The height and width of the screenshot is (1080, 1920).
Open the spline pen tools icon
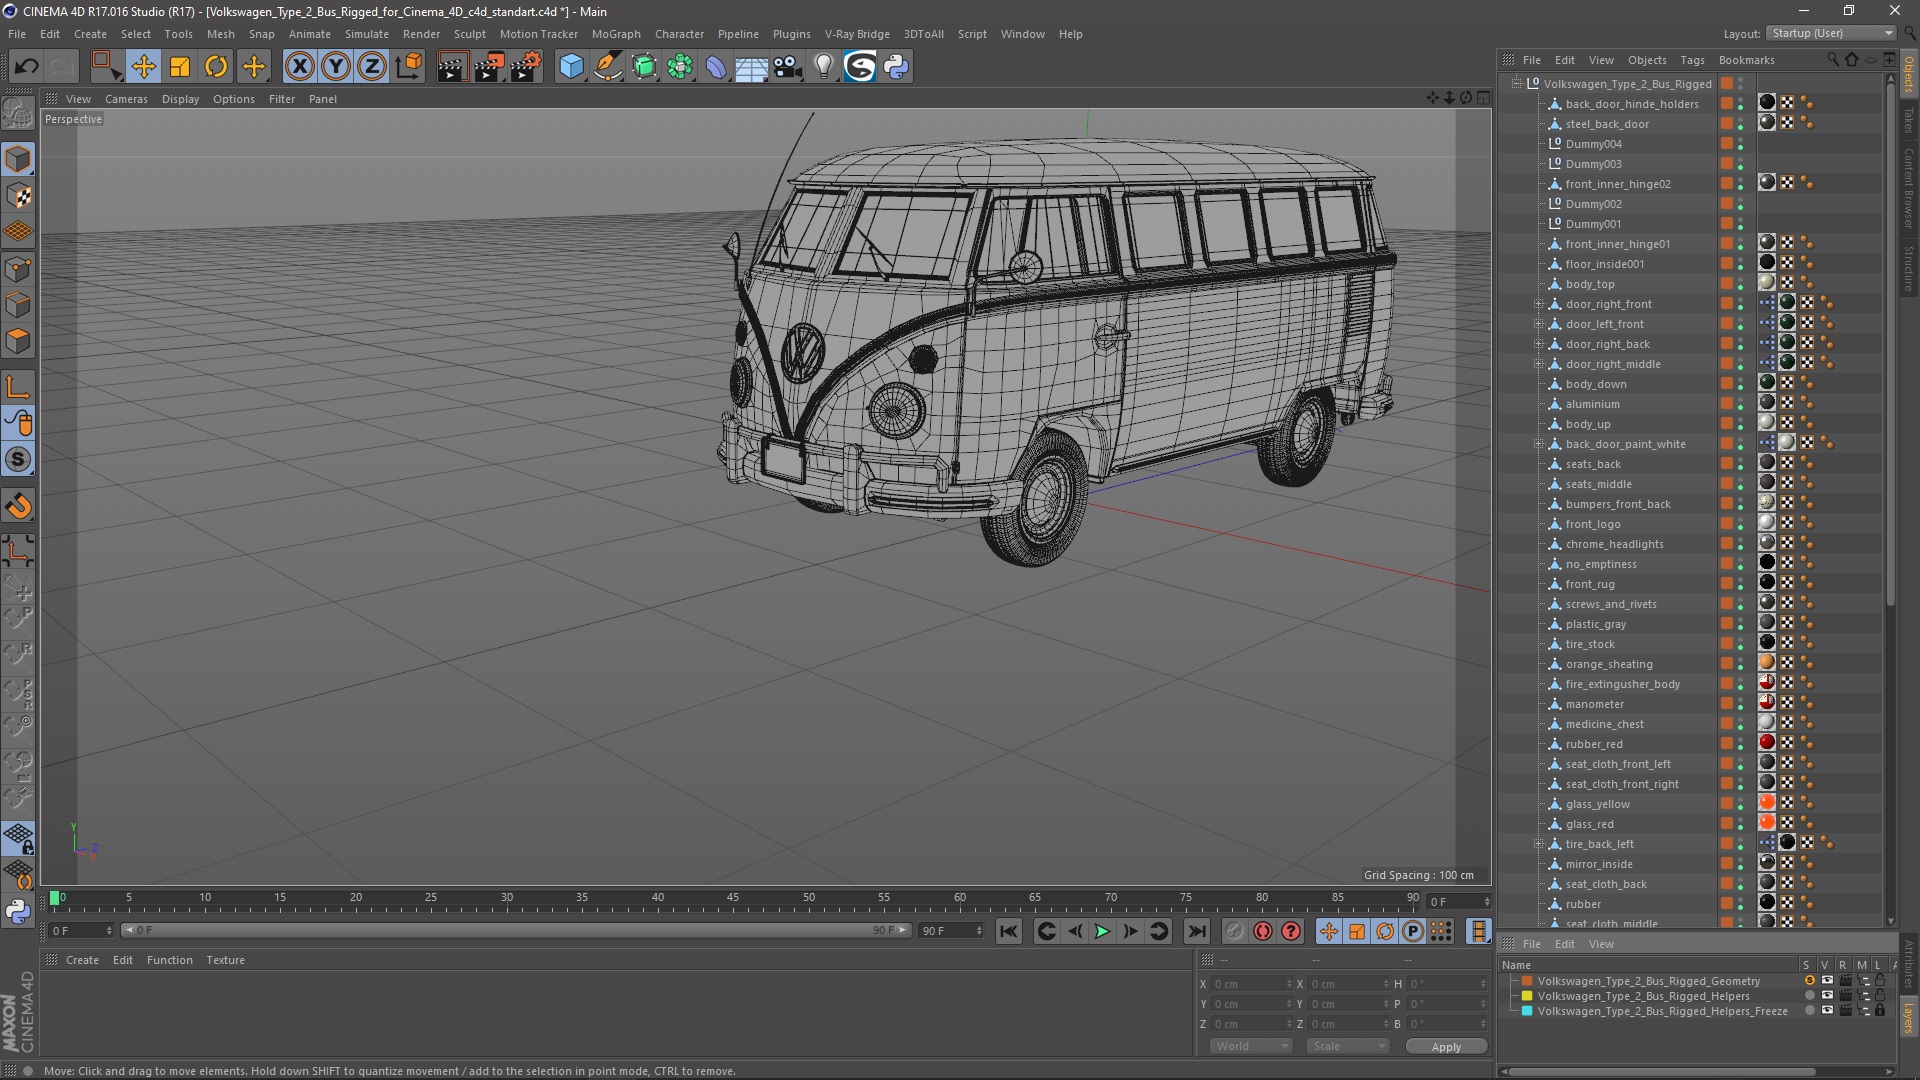pos(608,67)
